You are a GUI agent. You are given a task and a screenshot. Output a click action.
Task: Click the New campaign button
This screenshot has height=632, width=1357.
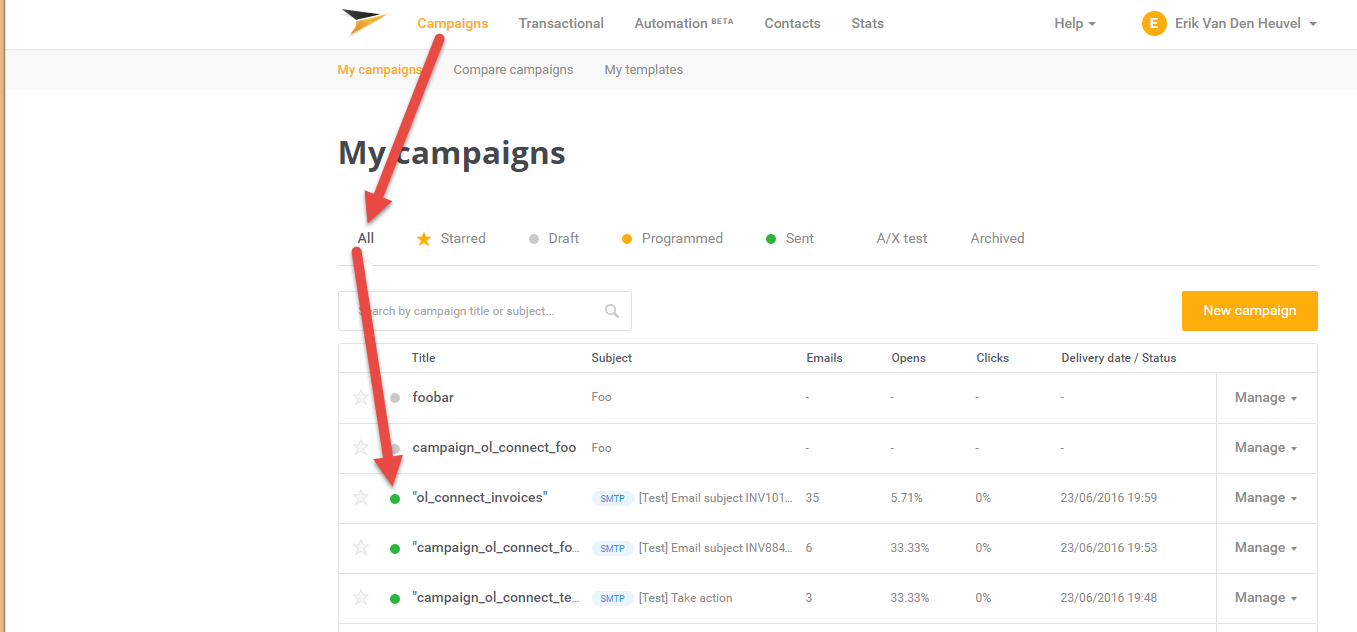point(1249,311)
